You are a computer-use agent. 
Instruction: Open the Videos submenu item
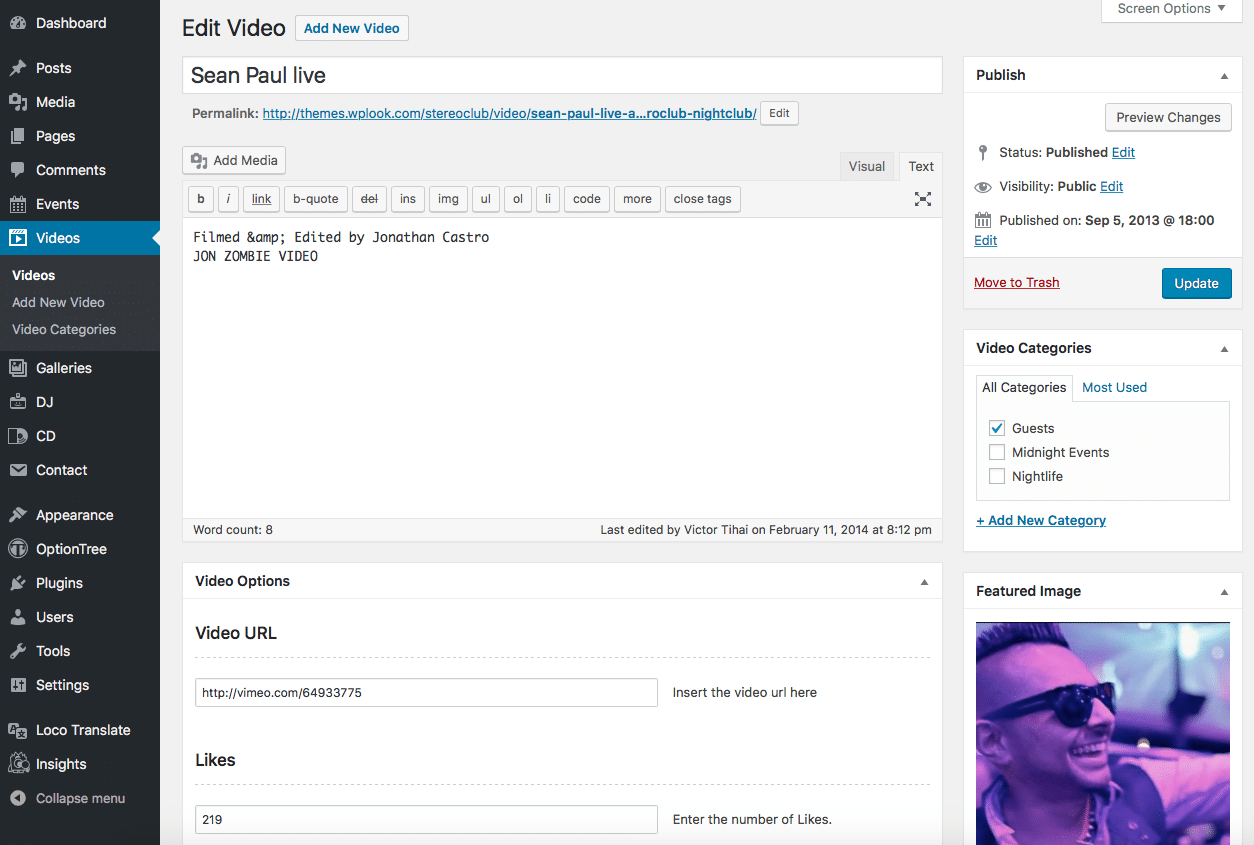[x=33, y=275]
